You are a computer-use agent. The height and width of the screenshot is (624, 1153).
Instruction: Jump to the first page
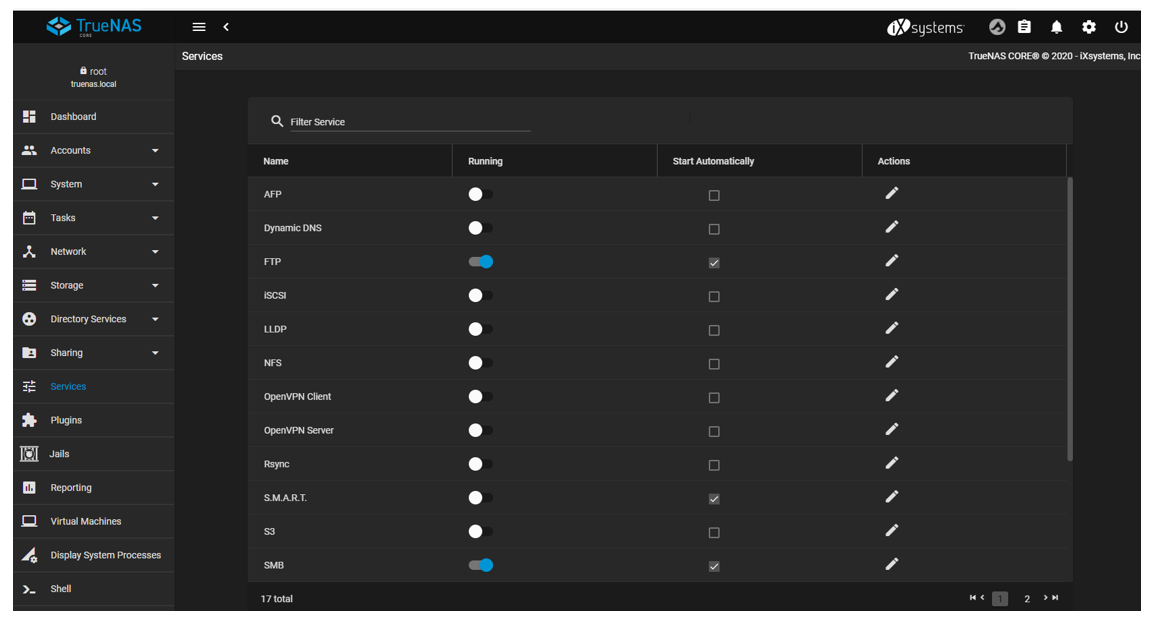point(972,598)
